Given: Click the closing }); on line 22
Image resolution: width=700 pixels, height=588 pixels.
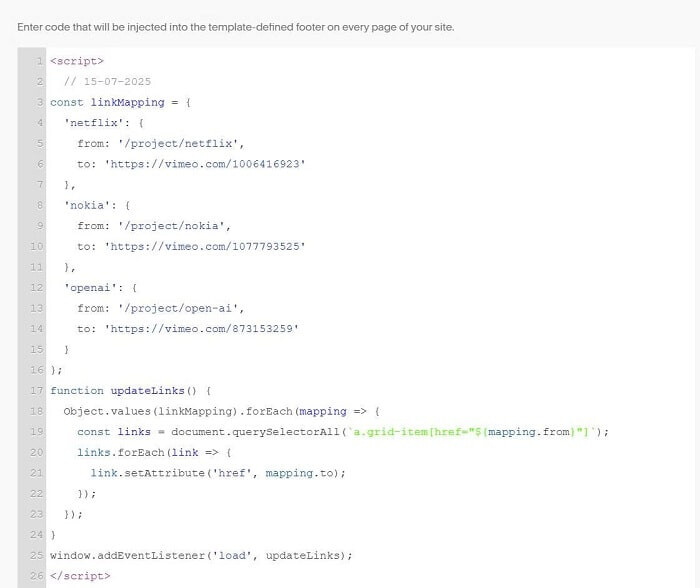Looking at the screenshot, I should click(x=87, y=494).
